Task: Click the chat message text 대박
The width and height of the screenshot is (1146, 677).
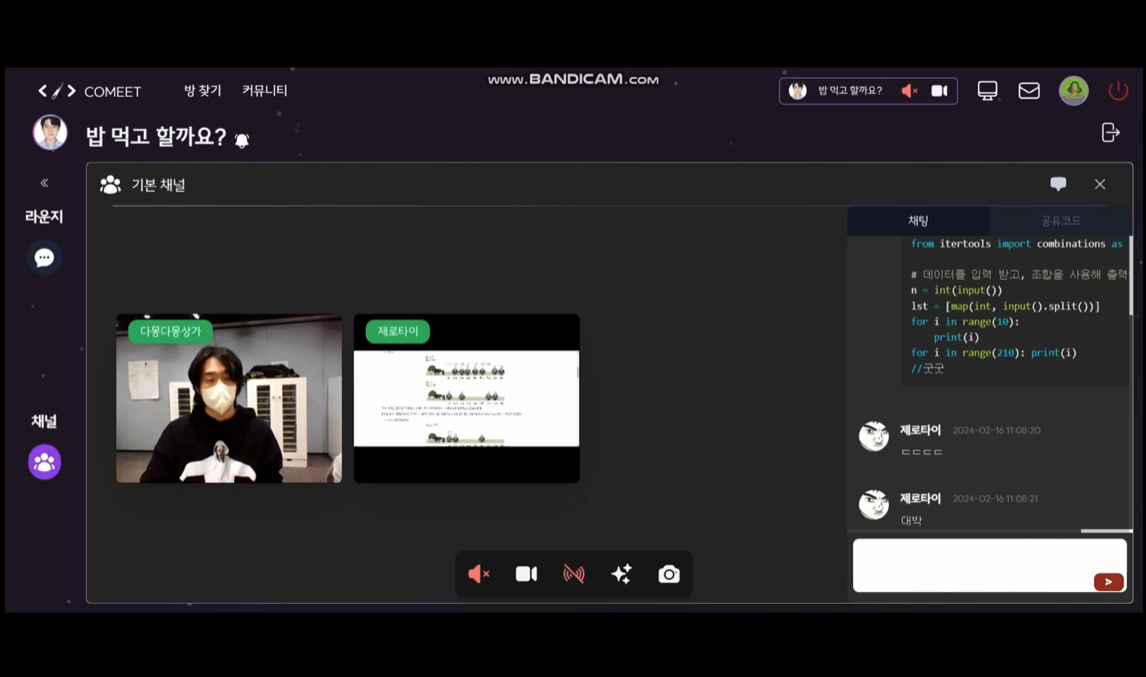Action: 911,521
